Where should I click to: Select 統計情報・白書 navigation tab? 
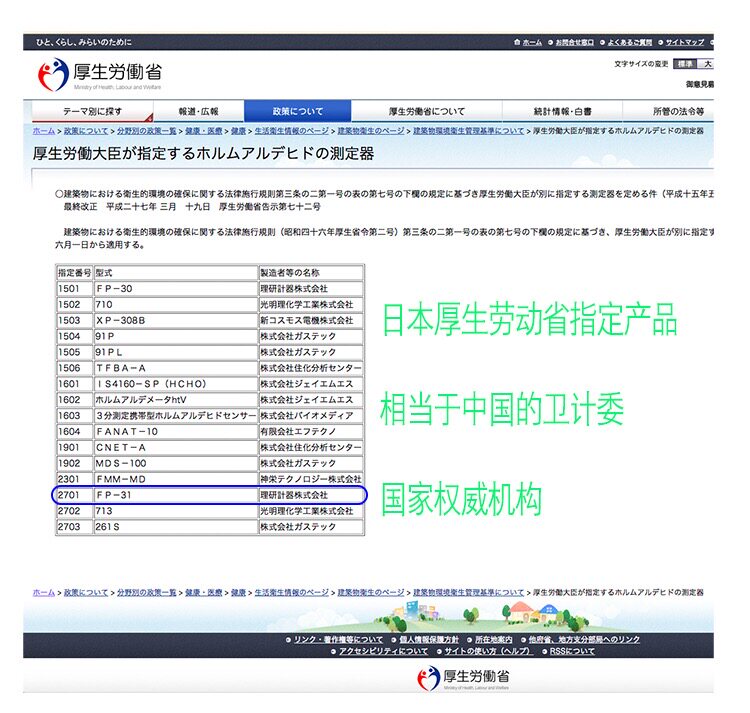point(562,111)
